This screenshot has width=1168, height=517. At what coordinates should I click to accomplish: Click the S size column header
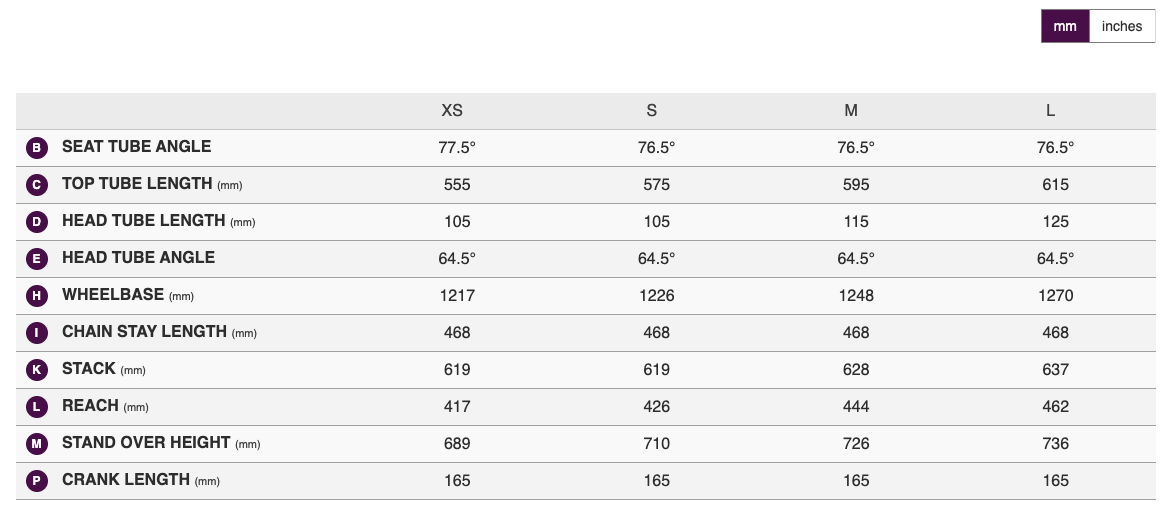[652, 110]
